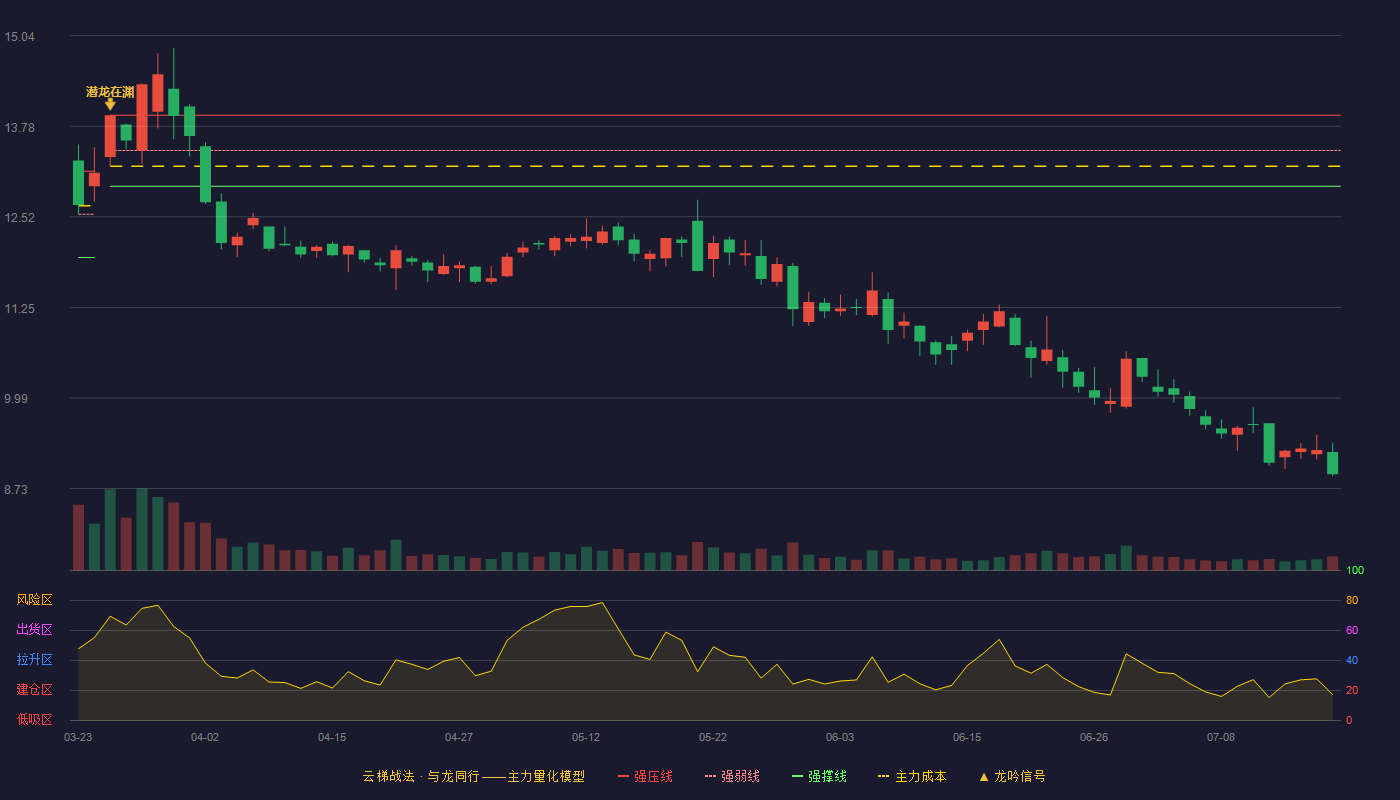The width and height of the screenshot is (1400, 800).
Task: Click the 05-12 date label
Action: point(586,737)
